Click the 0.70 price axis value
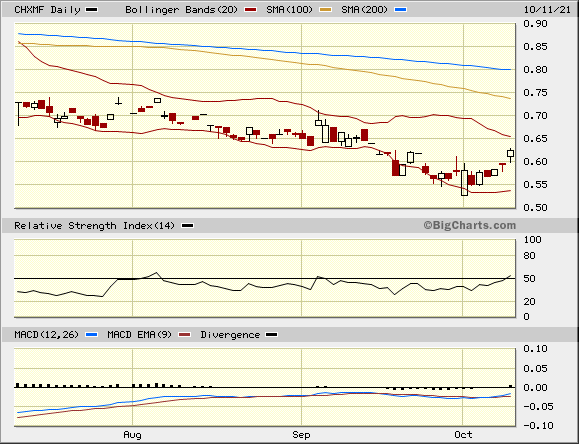This screenshot has height=444, width=579. 535,116
